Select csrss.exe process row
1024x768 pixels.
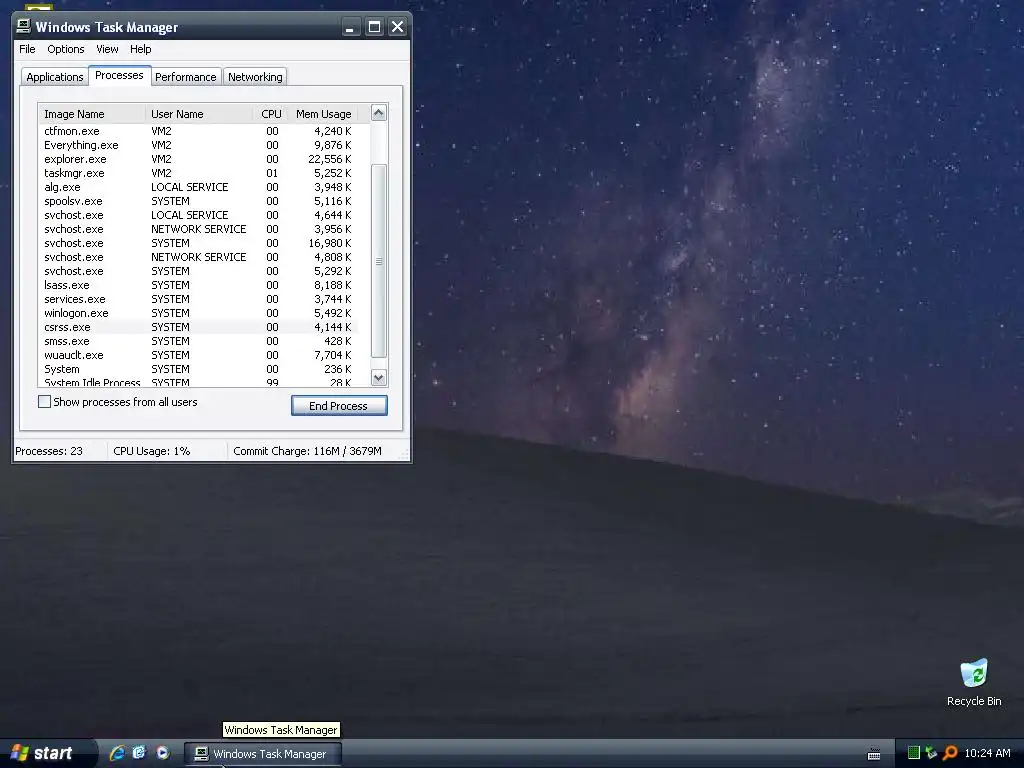point(198,327)
